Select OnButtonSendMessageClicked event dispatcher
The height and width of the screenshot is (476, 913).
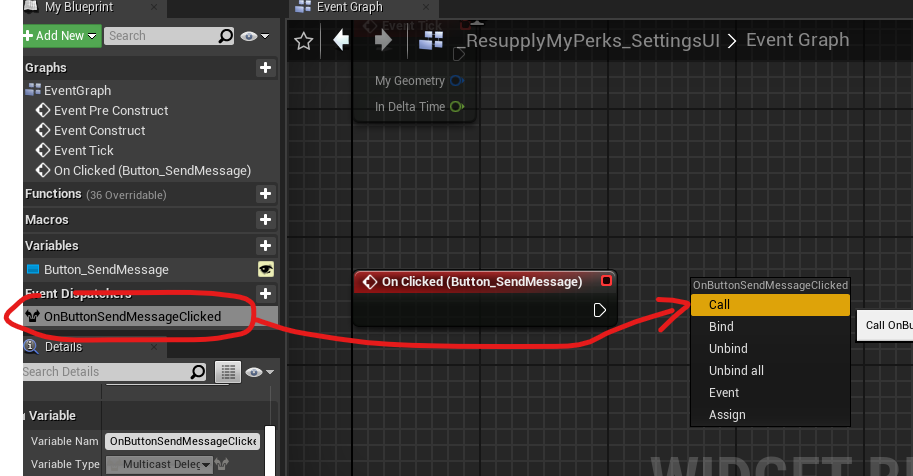132,316
